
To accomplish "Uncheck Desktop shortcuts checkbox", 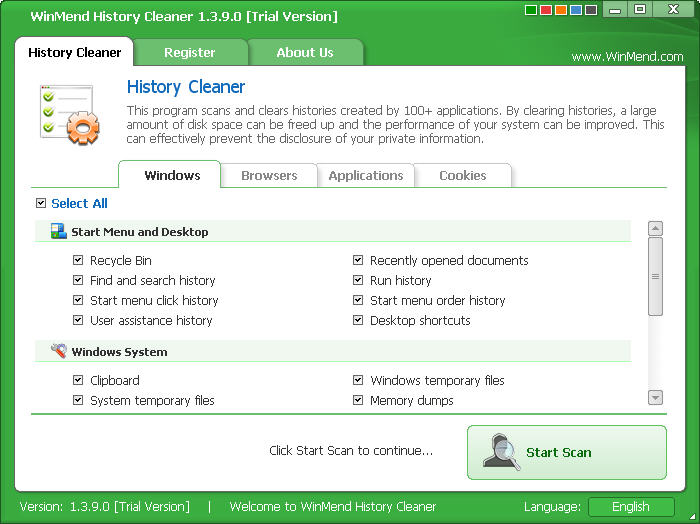I will [x=358, y=320].
